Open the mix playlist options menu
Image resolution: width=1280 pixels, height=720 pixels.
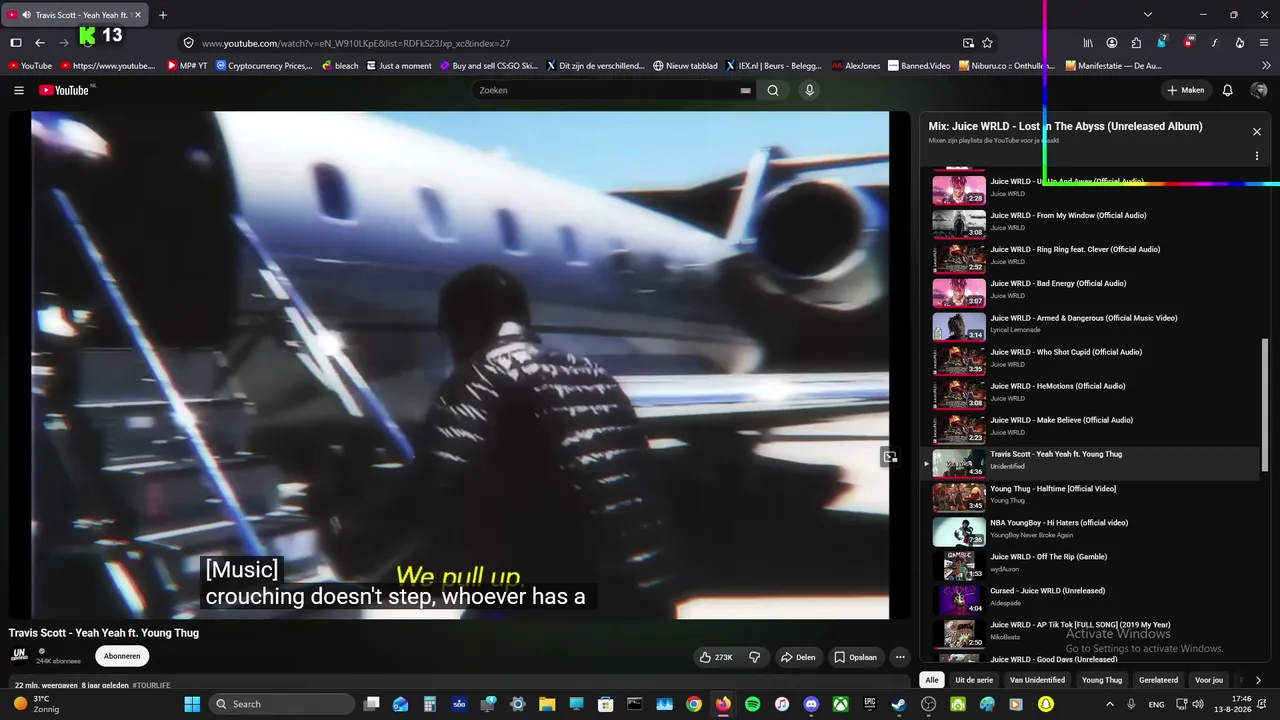coord(1257,156)
